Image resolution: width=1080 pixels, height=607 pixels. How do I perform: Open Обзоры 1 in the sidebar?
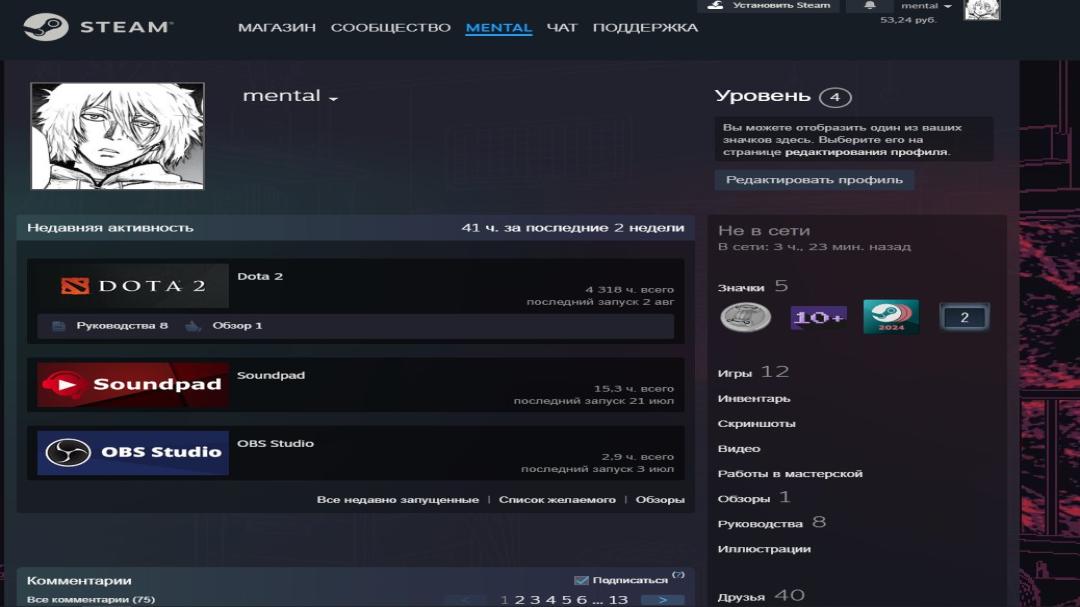pos(754,497)
